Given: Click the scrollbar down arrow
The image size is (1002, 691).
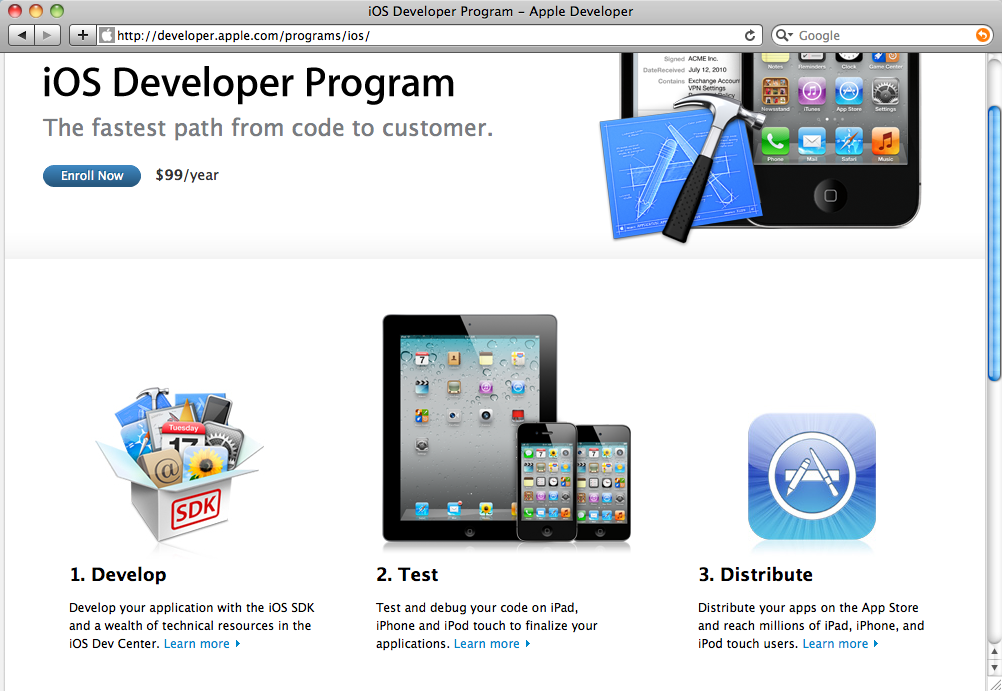Looking at the screenshot, I should point(994,667).
